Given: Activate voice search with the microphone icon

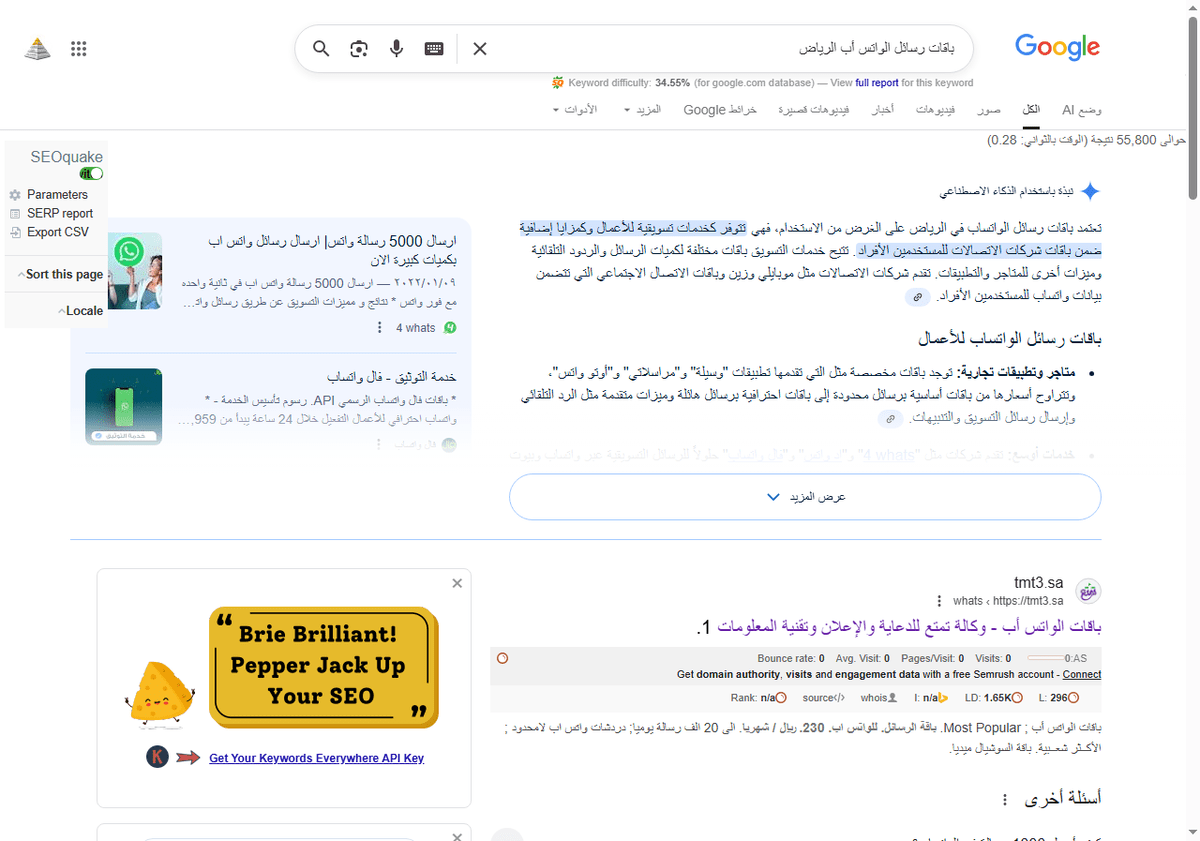Looking at the screenshot, I should 396,48.
